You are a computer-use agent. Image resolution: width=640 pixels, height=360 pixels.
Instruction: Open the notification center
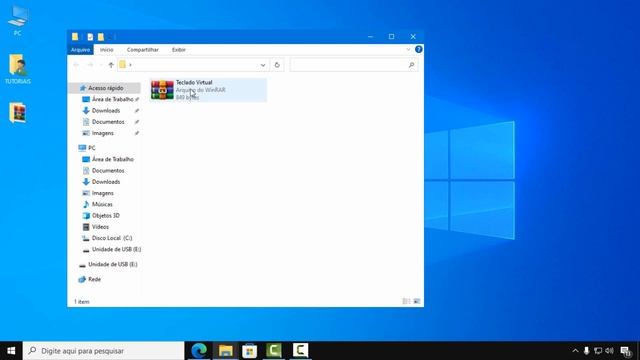click(626, 351)
